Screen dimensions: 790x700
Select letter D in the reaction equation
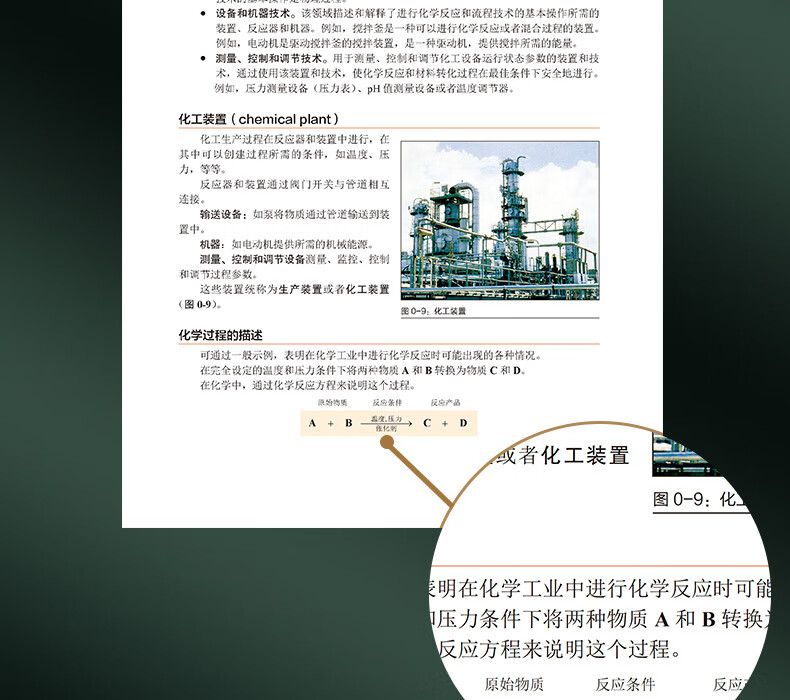click(463, 423)
